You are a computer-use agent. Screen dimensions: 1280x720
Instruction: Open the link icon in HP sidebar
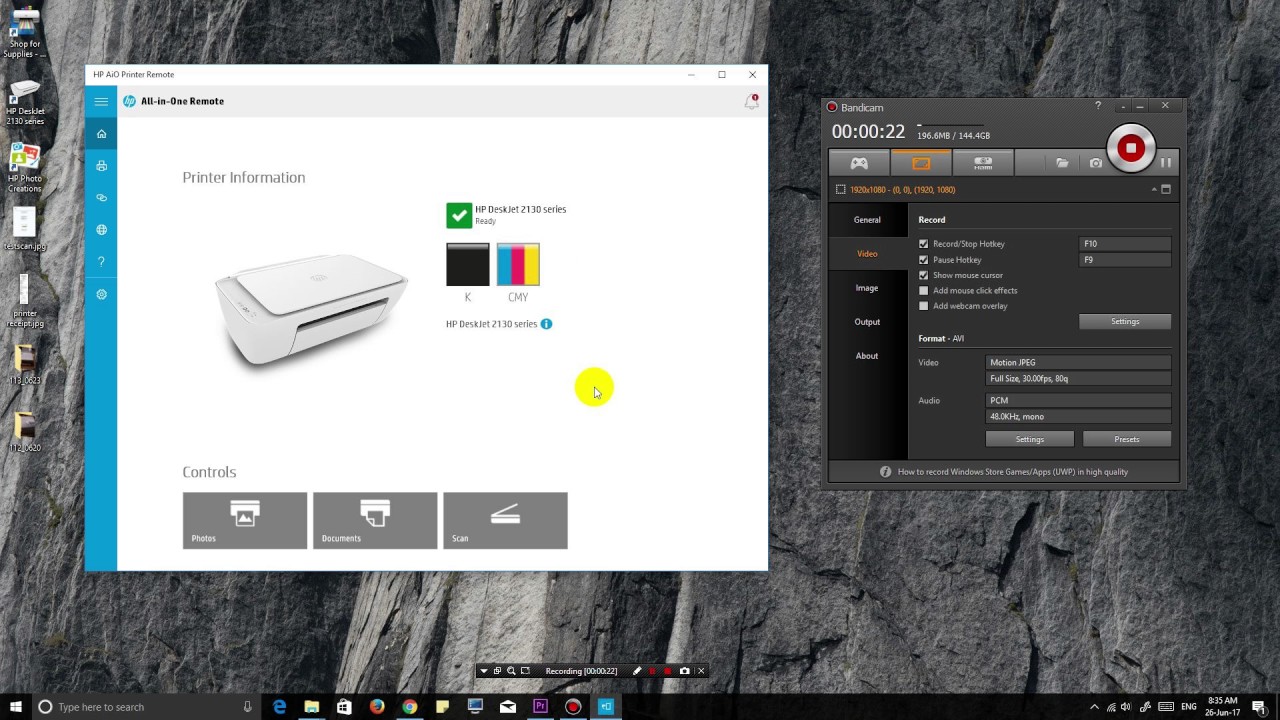point(101,198)
